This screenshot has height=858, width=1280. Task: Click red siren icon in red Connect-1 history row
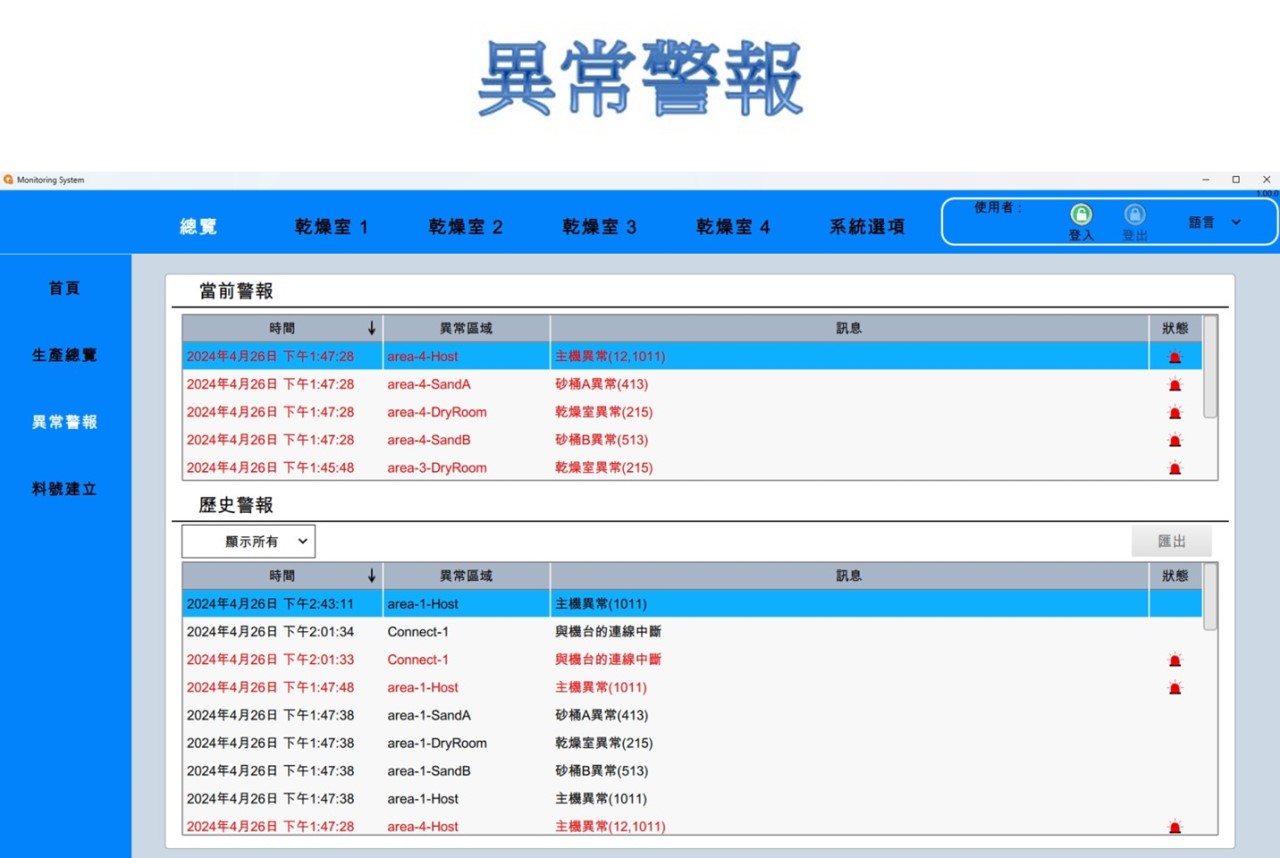click(1174, 660)
